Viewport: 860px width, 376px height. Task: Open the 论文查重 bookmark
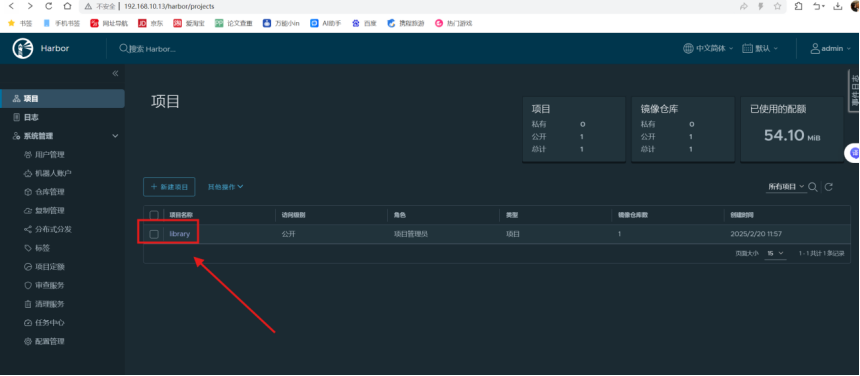point(234,23)
